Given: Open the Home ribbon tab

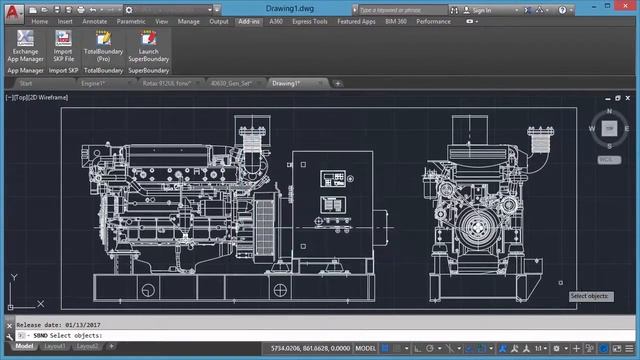Looking at the screenshot, I should pos(40,22).
